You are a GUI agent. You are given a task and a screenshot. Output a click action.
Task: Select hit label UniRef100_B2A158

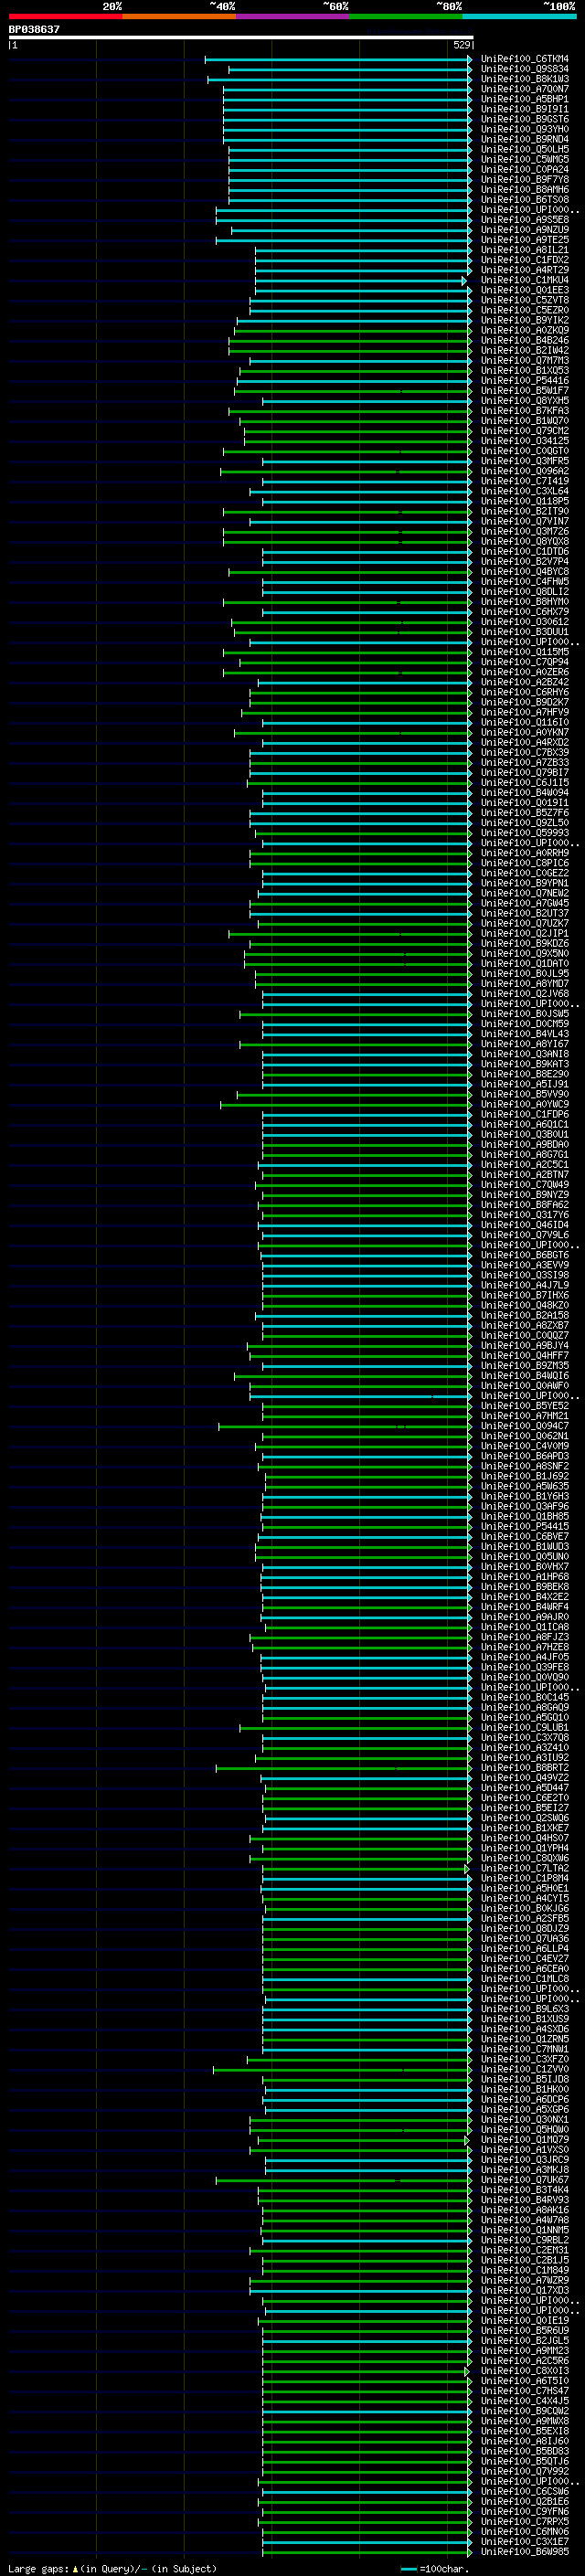[x=525, y=1316]
